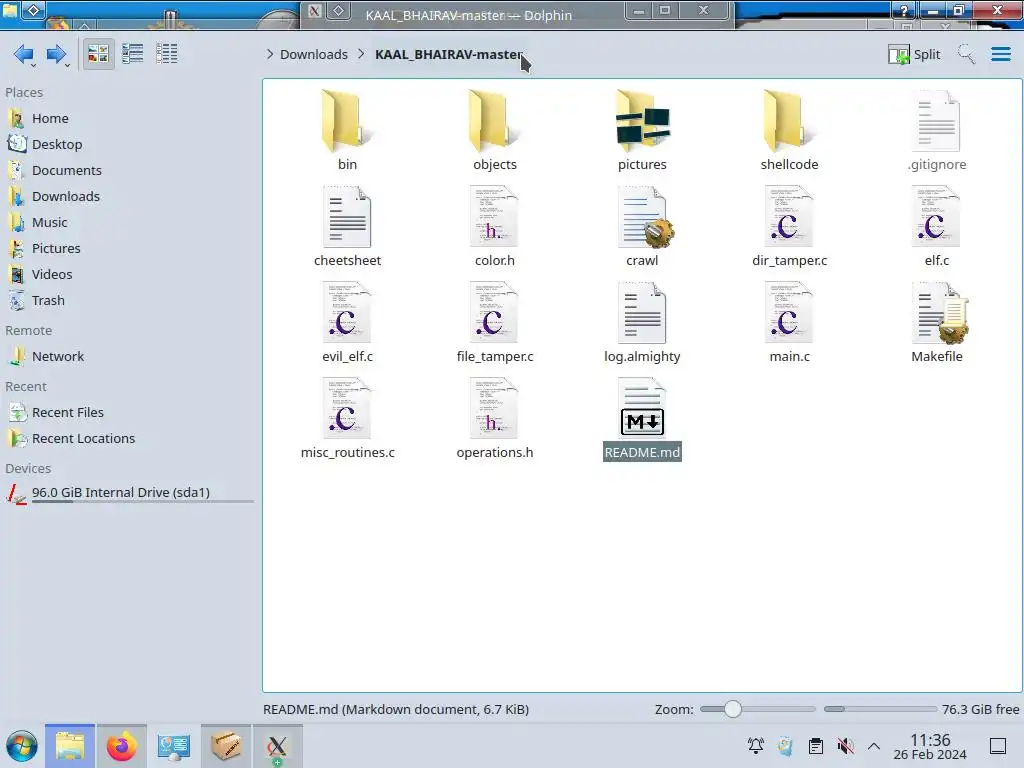Go back with the blue left arrow
The height and width of the screenshot is (768, 1024).
point(24,54)
